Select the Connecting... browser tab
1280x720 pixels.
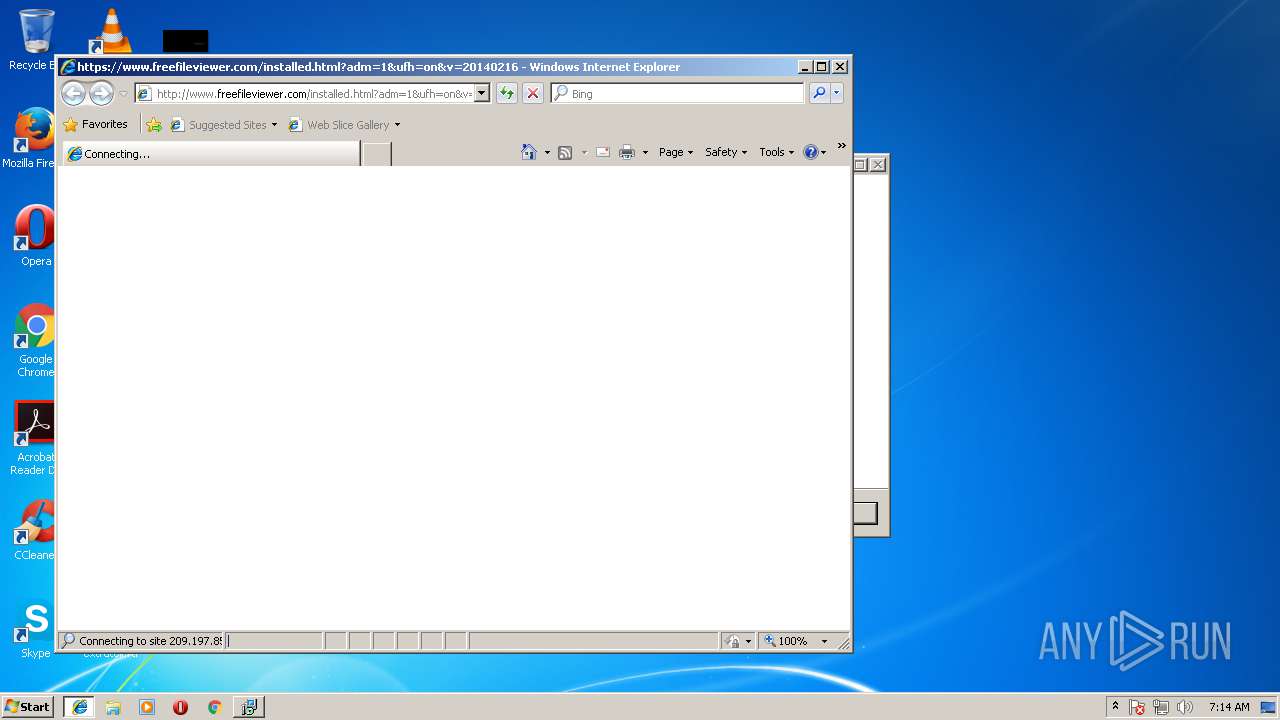pyautogui.click(x=210, y=154)
